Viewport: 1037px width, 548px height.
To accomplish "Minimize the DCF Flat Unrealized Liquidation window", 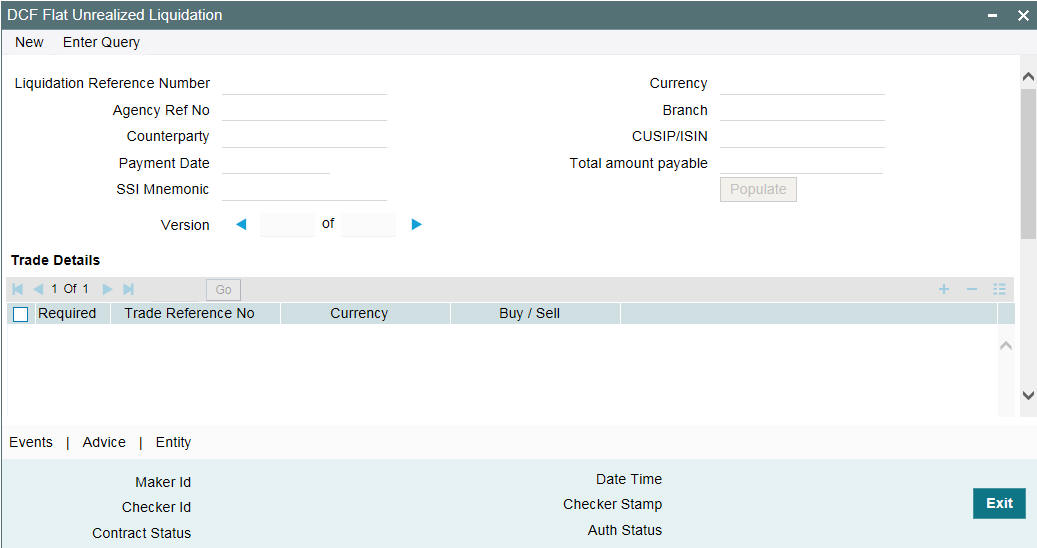I will (992, 15).
